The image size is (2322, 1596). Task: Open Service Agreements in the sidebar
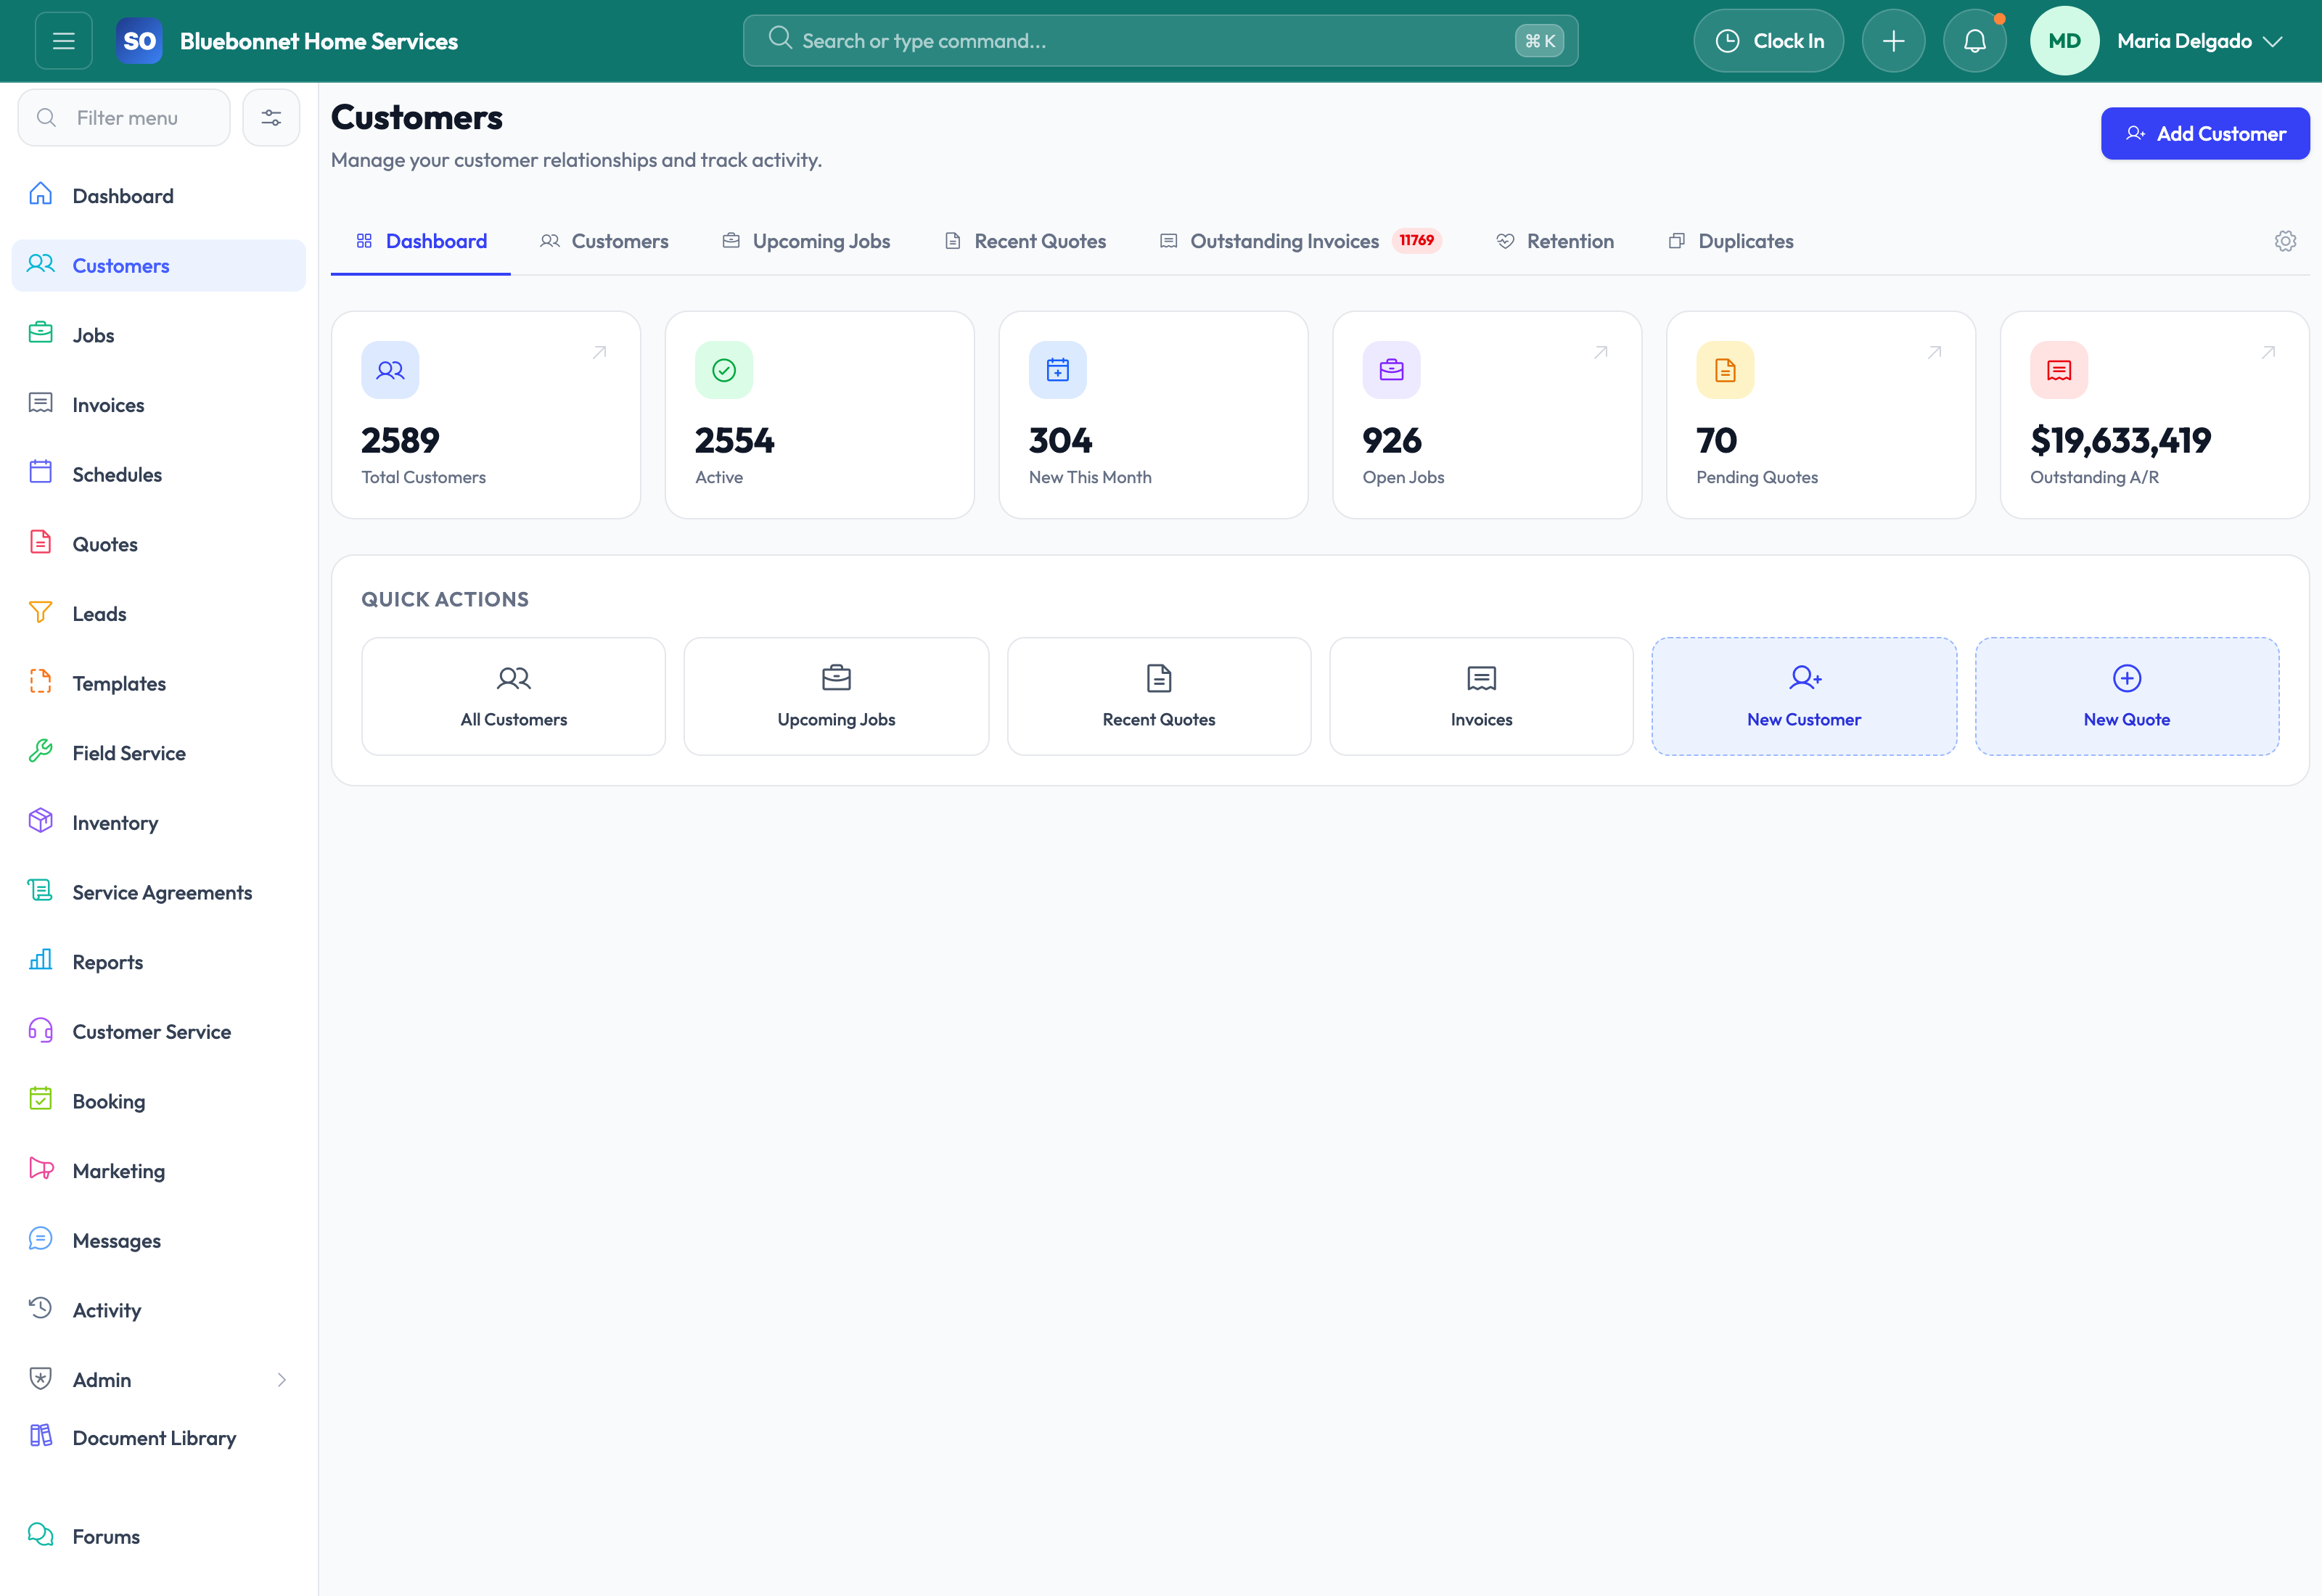(159, 892)
